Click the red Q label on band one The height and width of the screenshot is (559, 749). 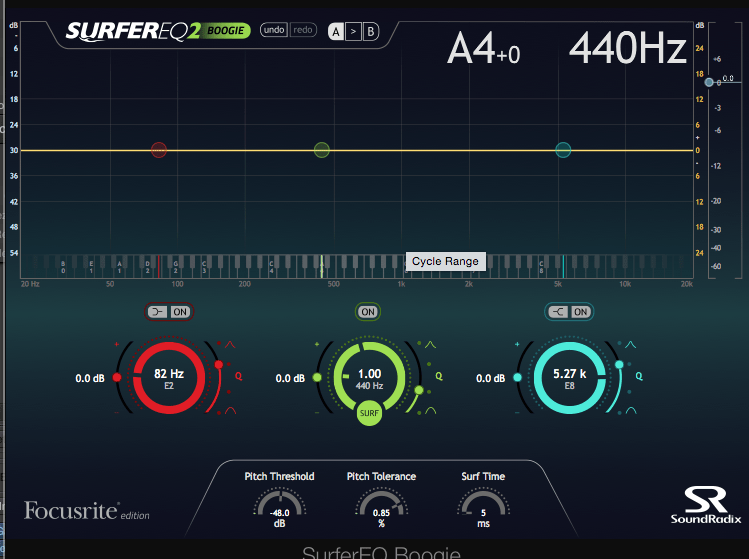[x=238, y=376]
